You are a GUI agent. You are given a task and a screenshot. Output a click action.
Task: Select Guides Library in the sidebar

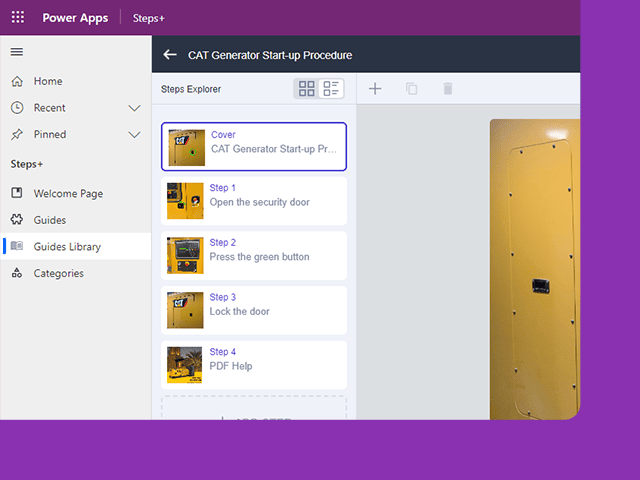[x=76, y=246]
